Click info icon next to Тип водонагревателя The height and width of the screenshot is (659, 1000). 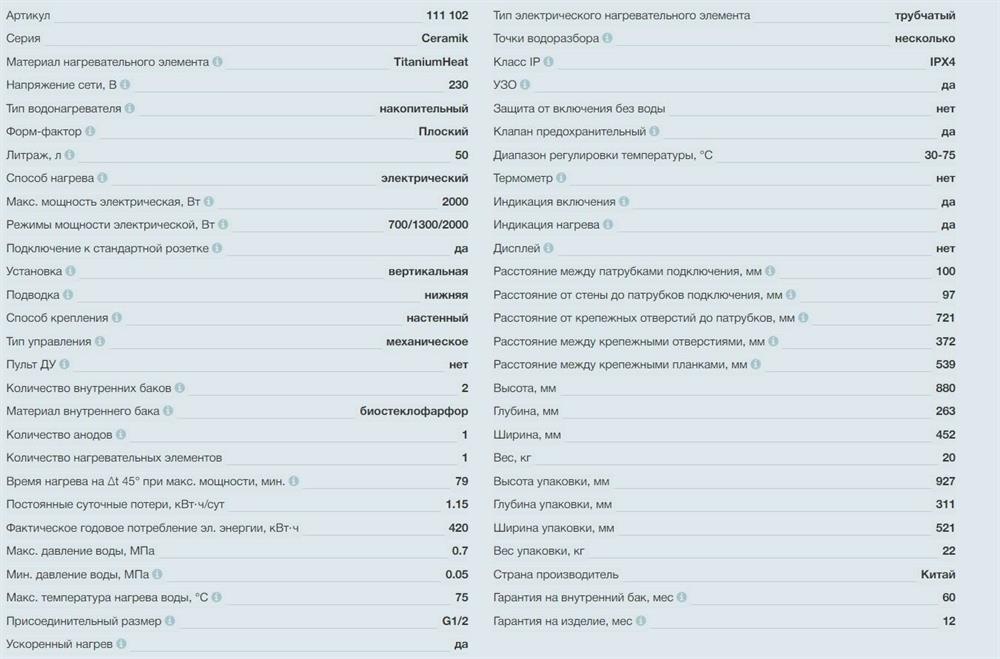[130, 108]
